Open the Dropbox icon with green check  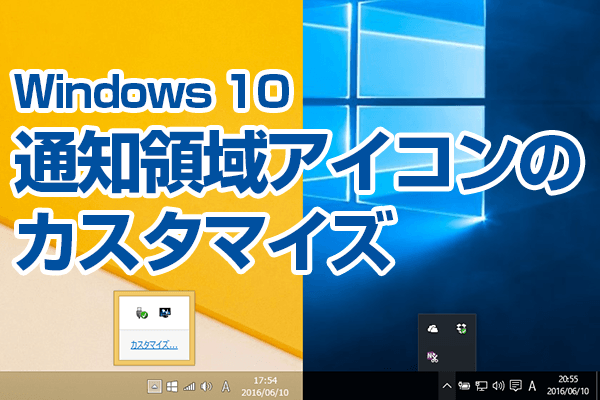(461, 328)
